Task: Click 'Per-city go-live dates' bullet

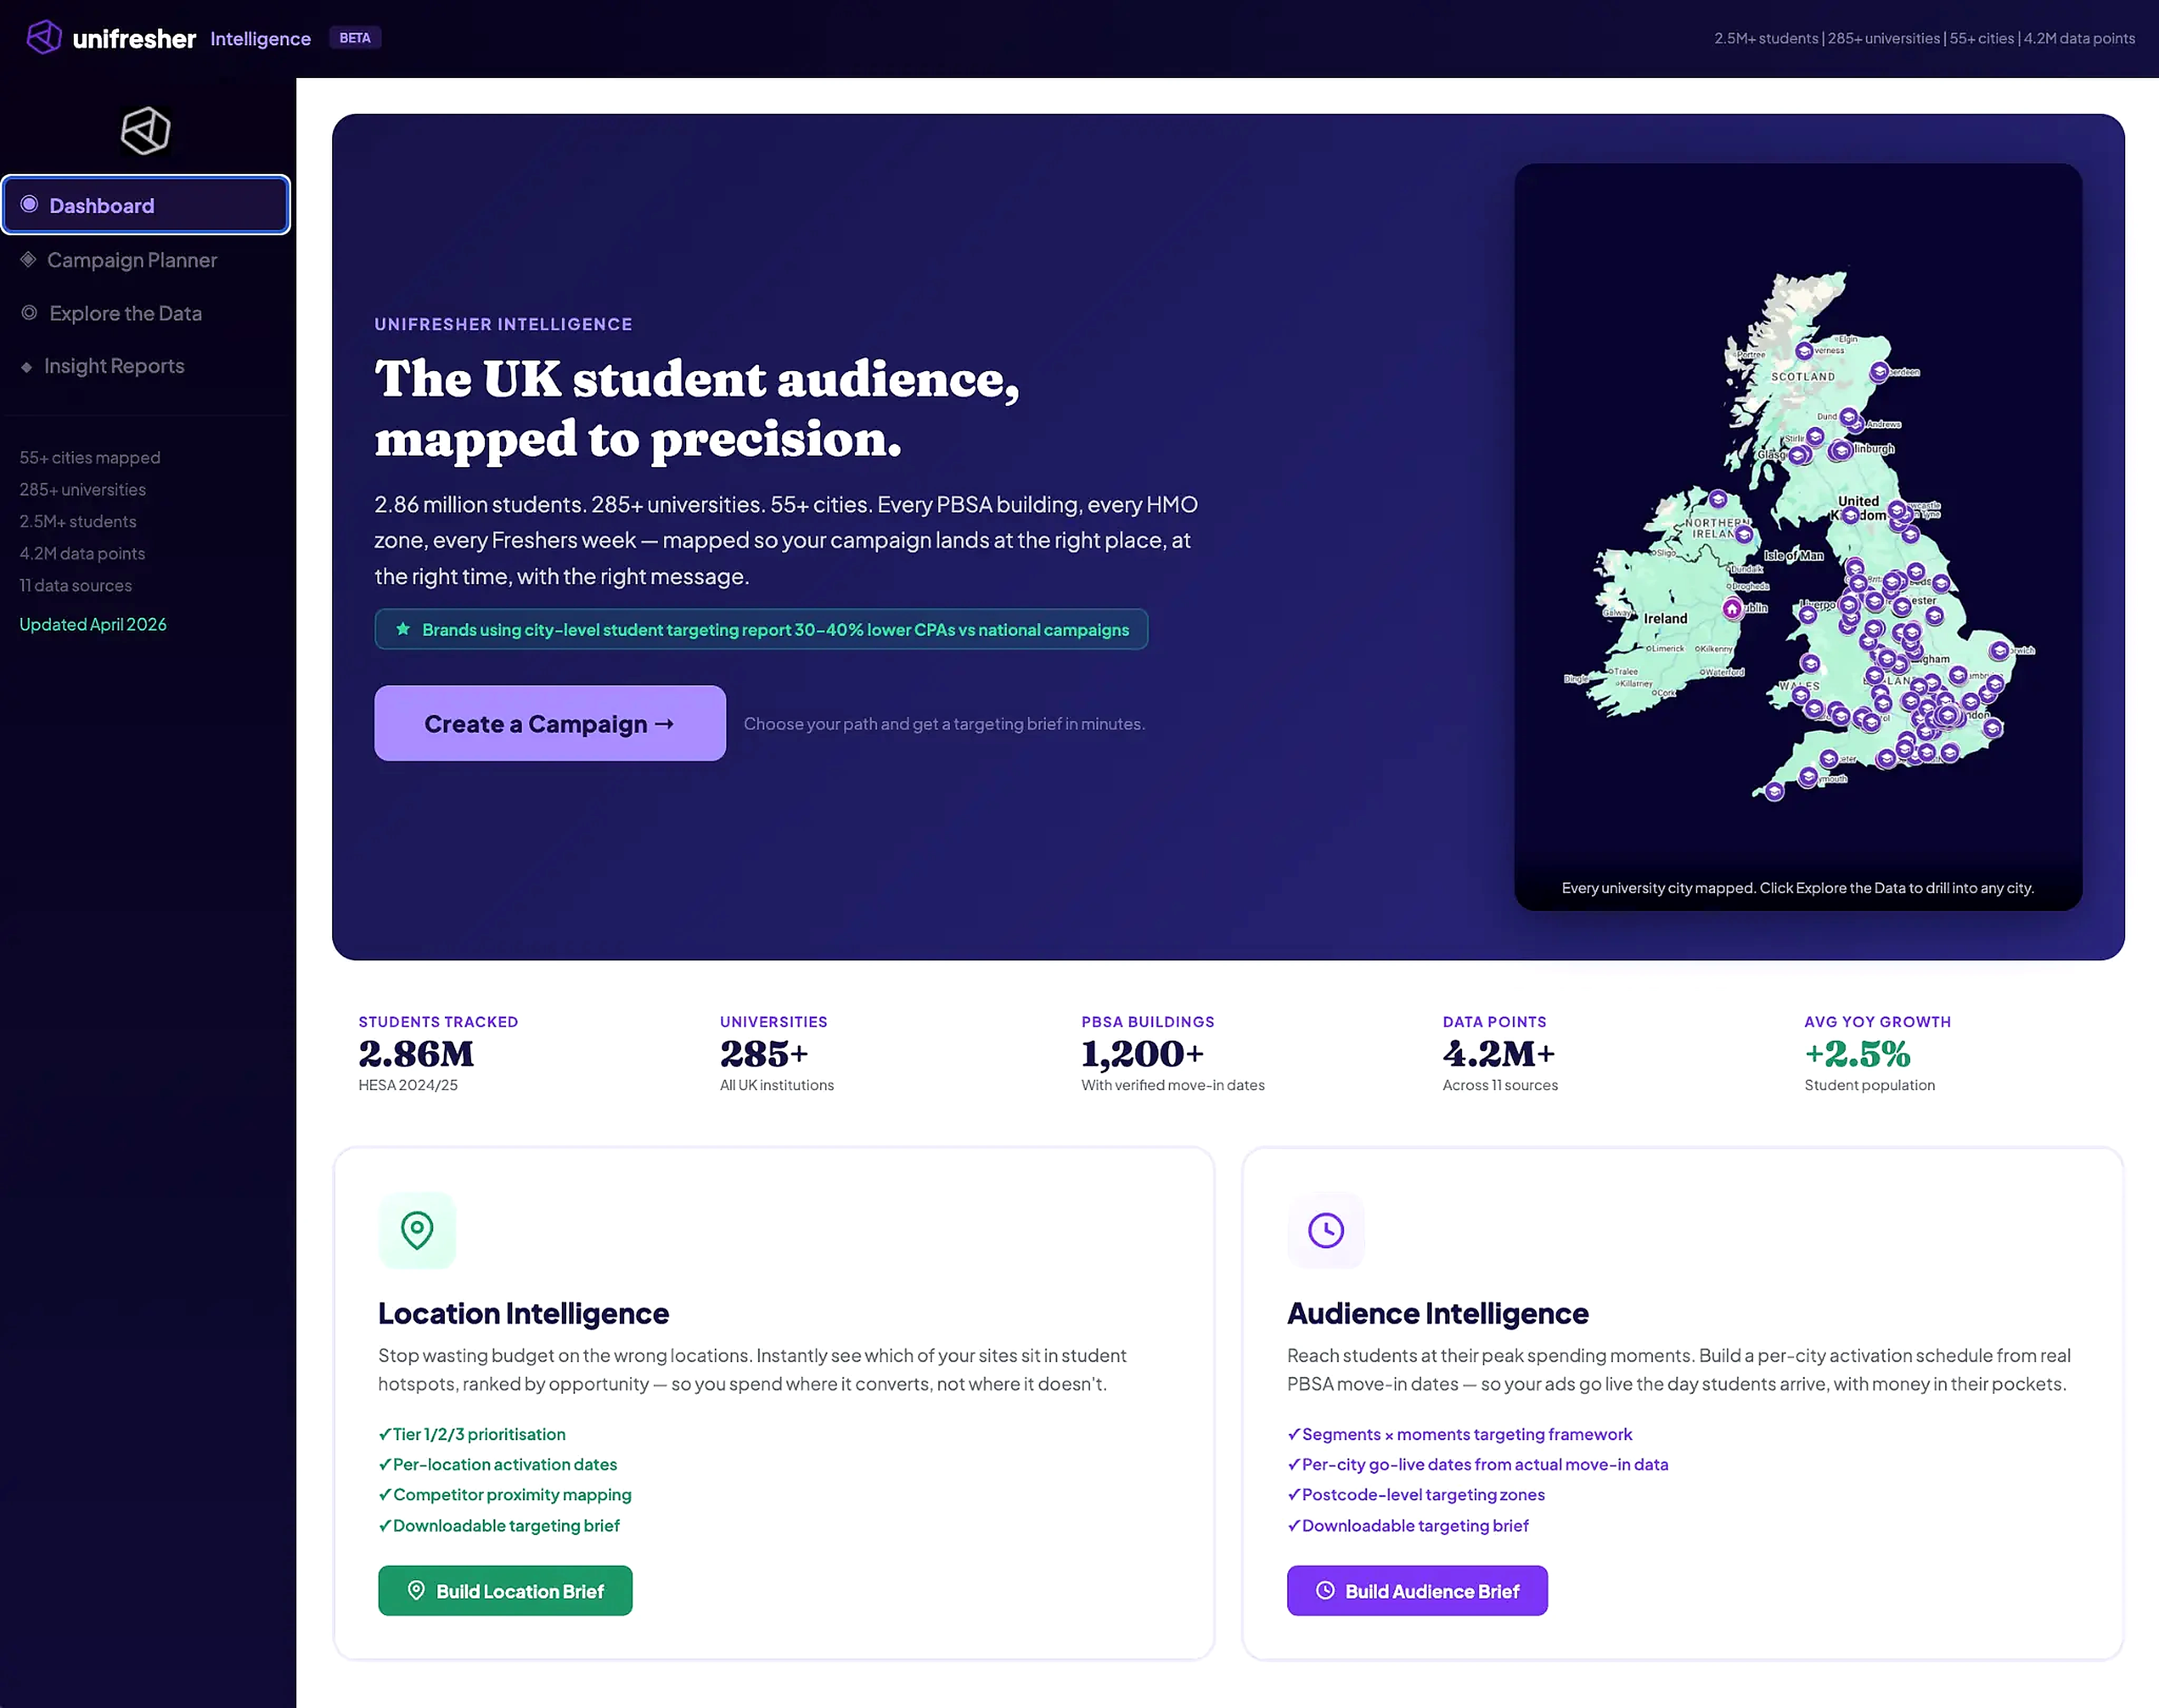Action: 1478,1464
